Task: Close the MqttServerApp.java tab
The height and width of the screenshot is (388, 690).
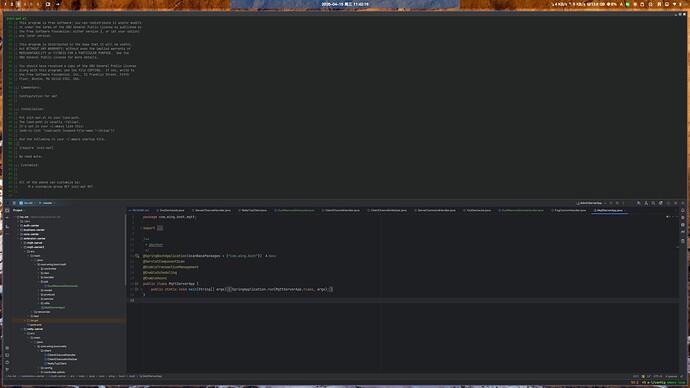Action: click(625, 211)
